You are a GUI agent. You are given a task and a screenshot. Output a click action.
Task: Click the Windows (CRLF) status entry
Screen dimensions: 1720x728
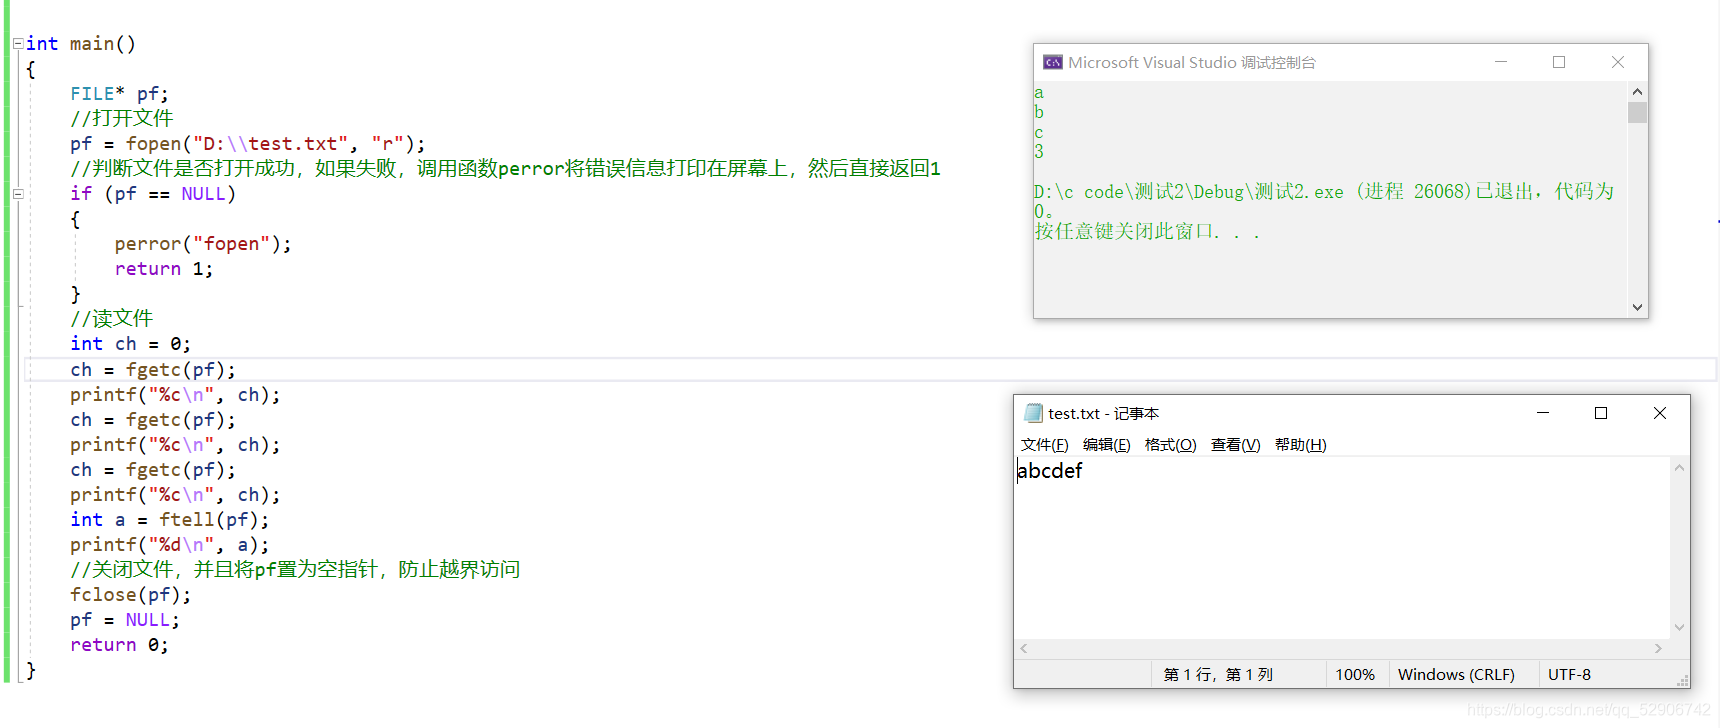coord(1456,675)
